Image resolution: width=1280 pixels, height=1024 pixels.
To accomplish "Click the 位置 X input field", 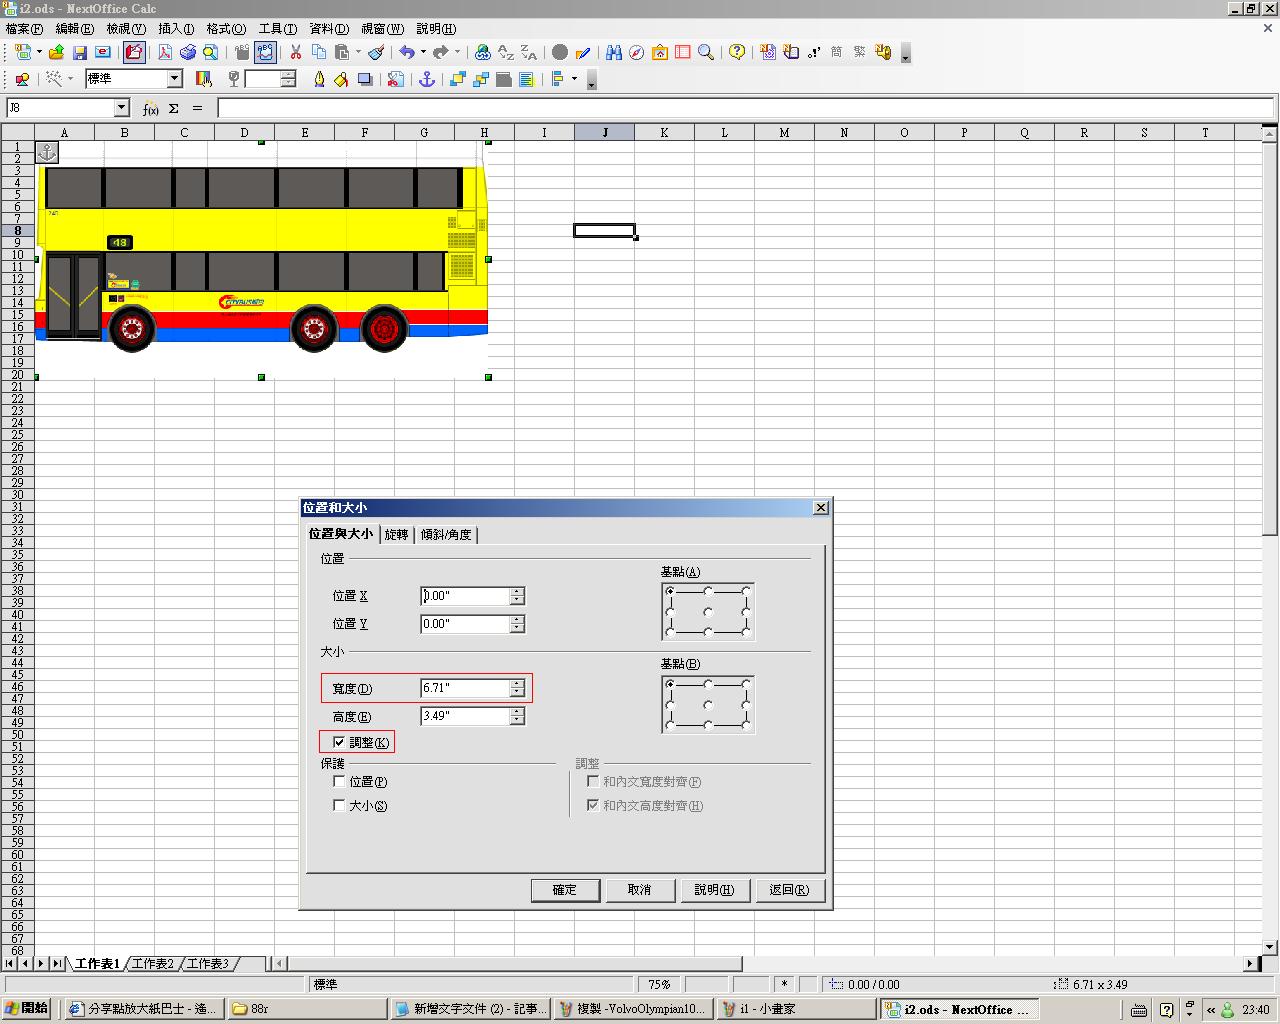I will [x=465, y=596].
